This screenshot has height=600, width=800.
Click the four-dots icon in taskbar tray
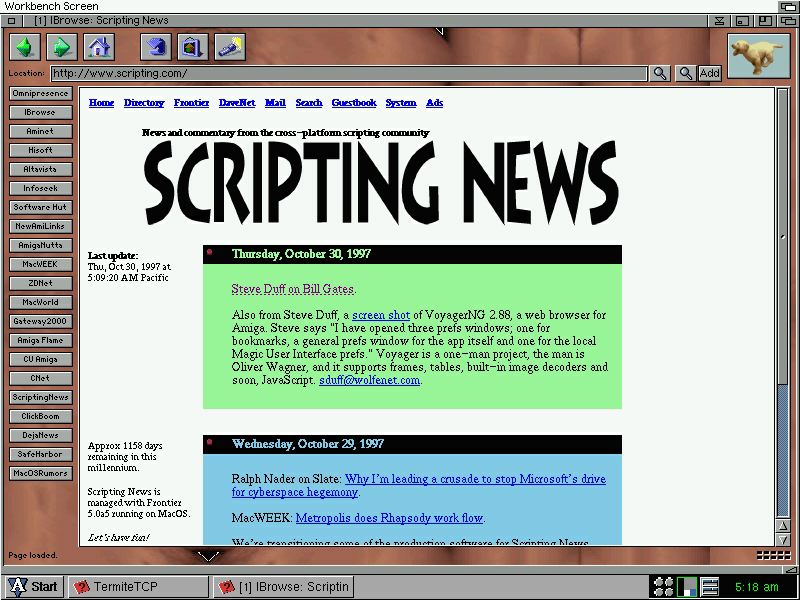coord(663,587)
